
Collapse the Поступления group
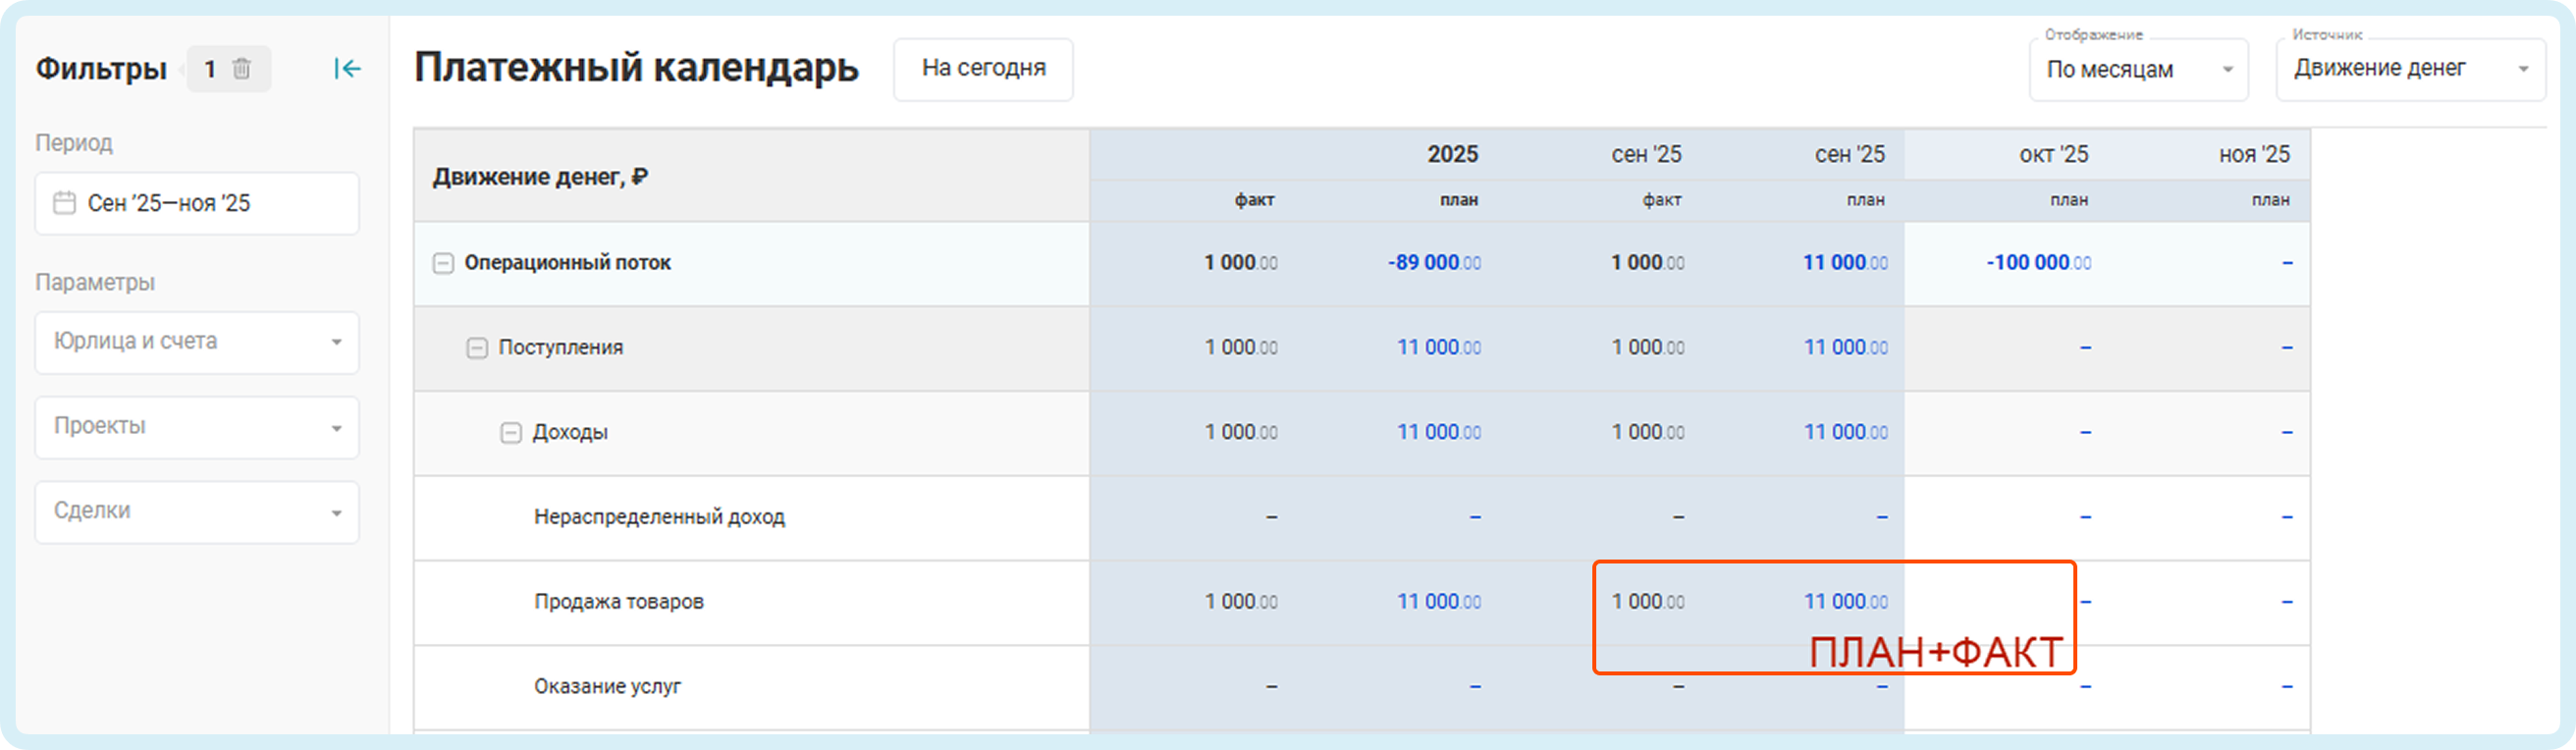[x=477, y=348]
